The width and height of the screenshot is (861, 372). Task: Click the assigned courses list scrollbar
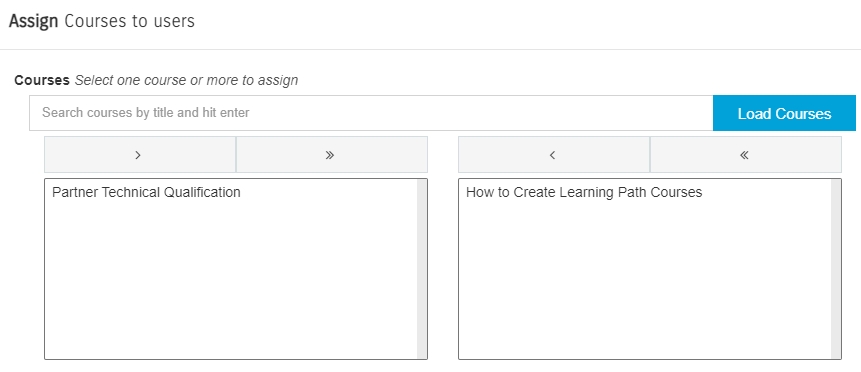click(836, 269)
